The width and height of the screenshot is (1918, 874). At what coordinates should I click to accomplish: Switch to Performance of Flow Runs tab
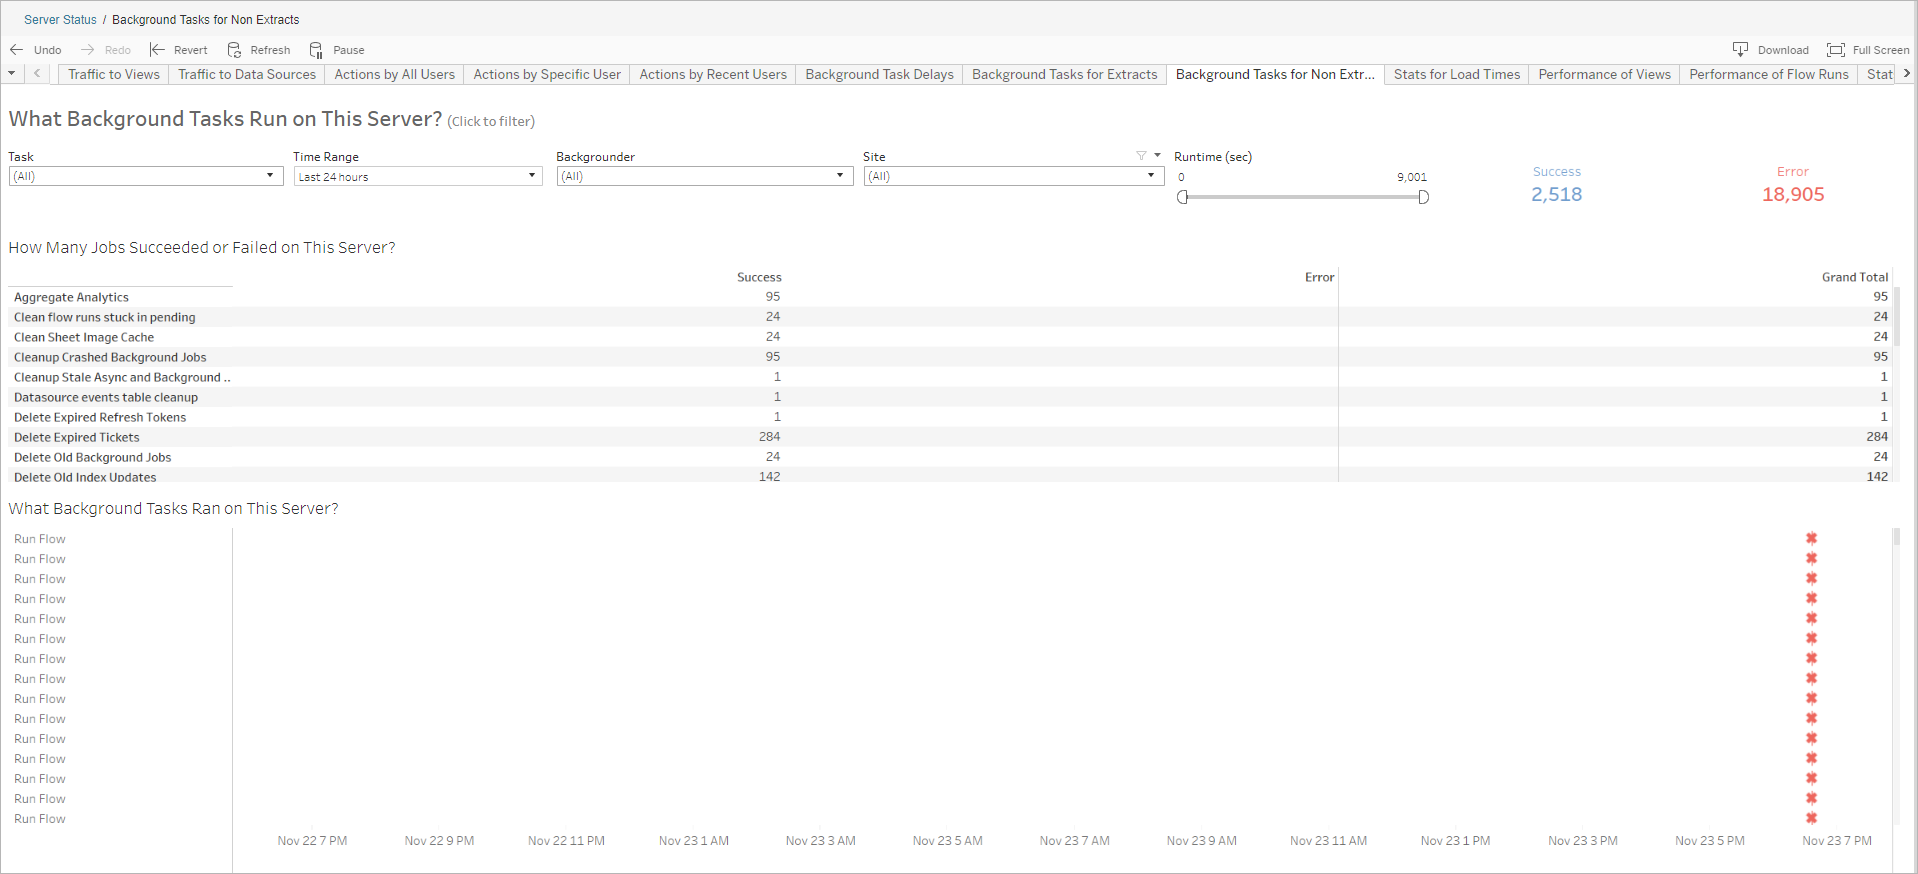click(1769, 74)
